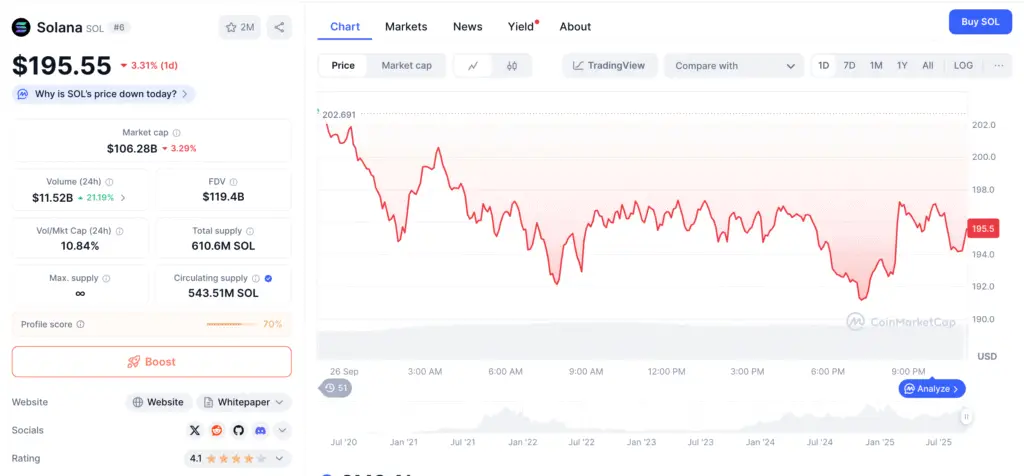Screen dimensions: 1024x476
Task: Grab the chart range slider handle
Action: pos(966,417)
